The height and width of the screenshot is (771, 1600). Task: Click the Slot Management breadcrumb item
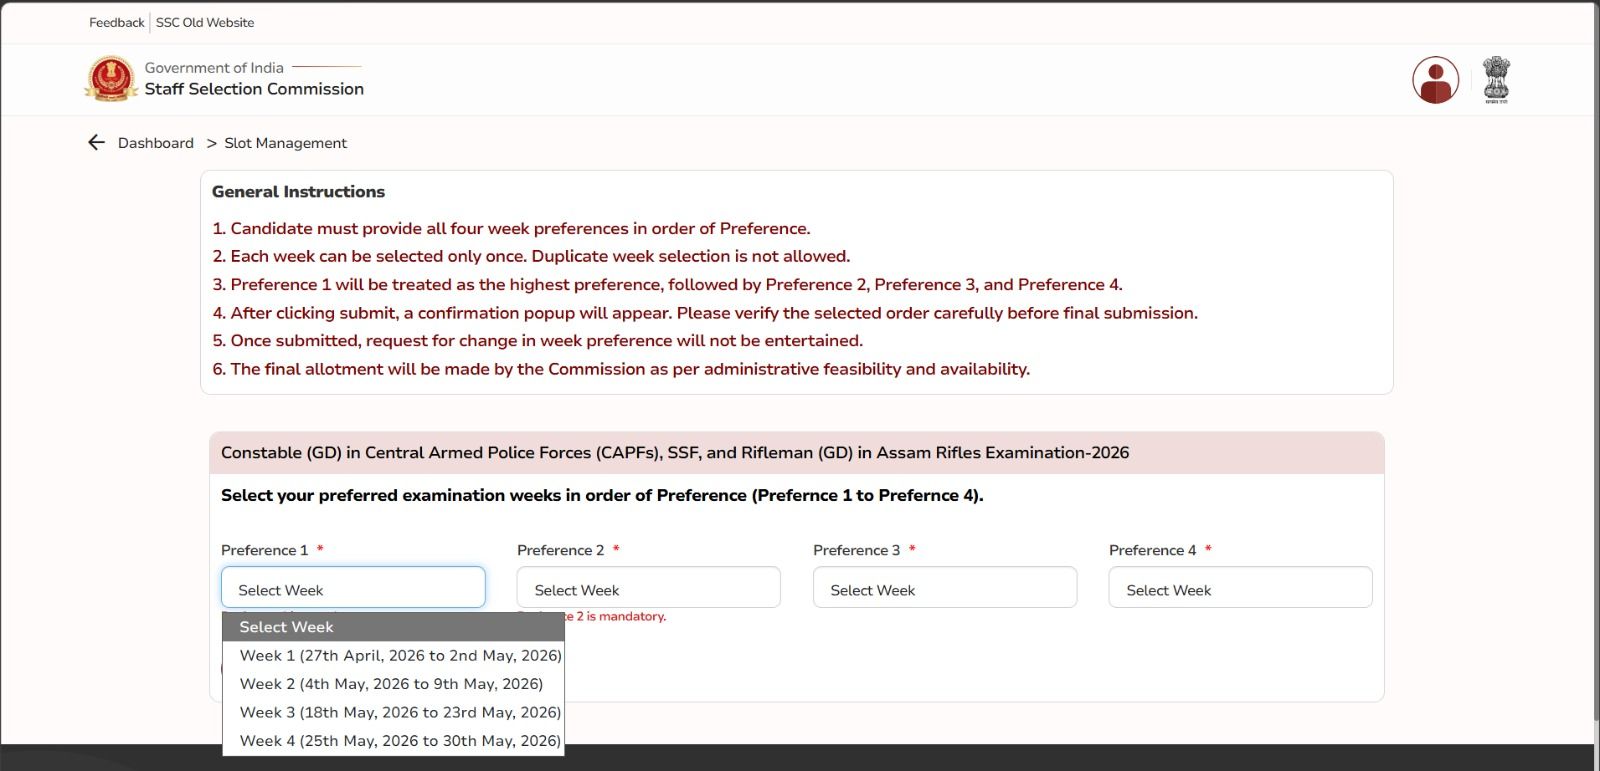point(285,143)
